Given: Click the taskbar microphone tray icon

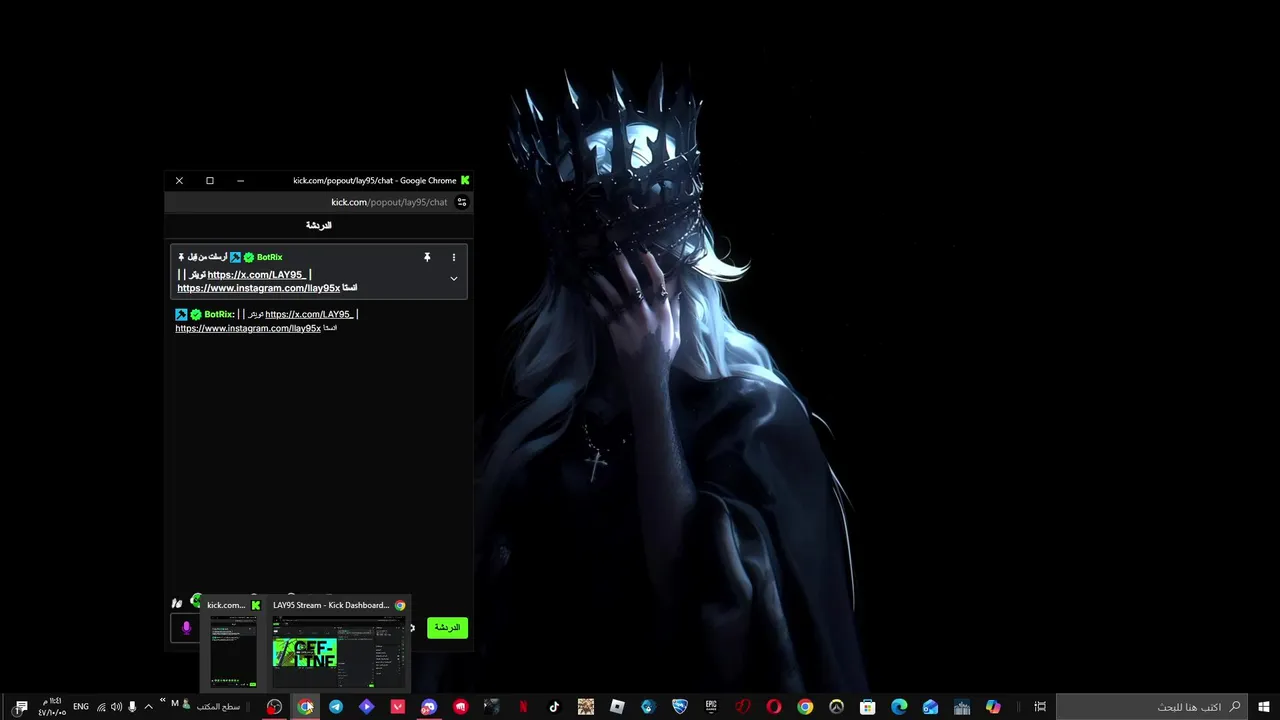Looking at the screenshot, I should pos(132,707).
